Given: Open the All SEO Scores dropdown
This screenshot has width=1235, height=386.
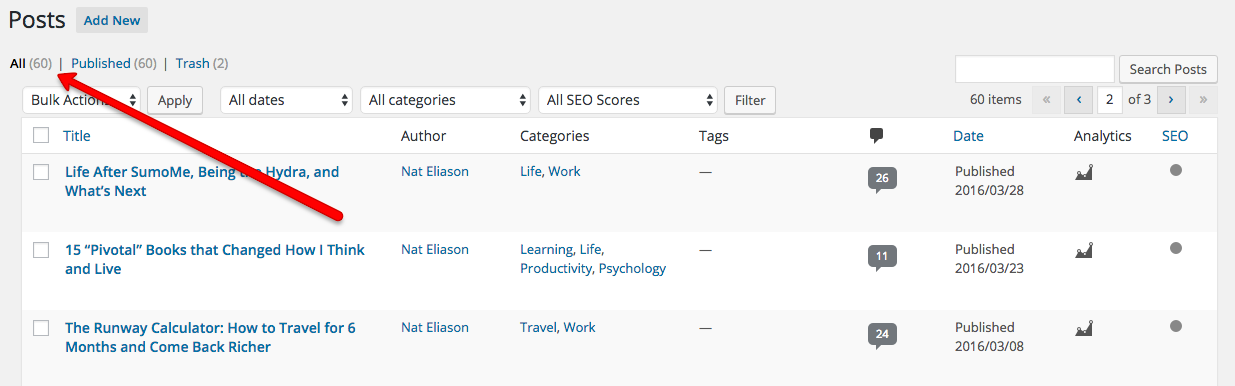Looking at the screenshot, I should (x=628, y=100).
